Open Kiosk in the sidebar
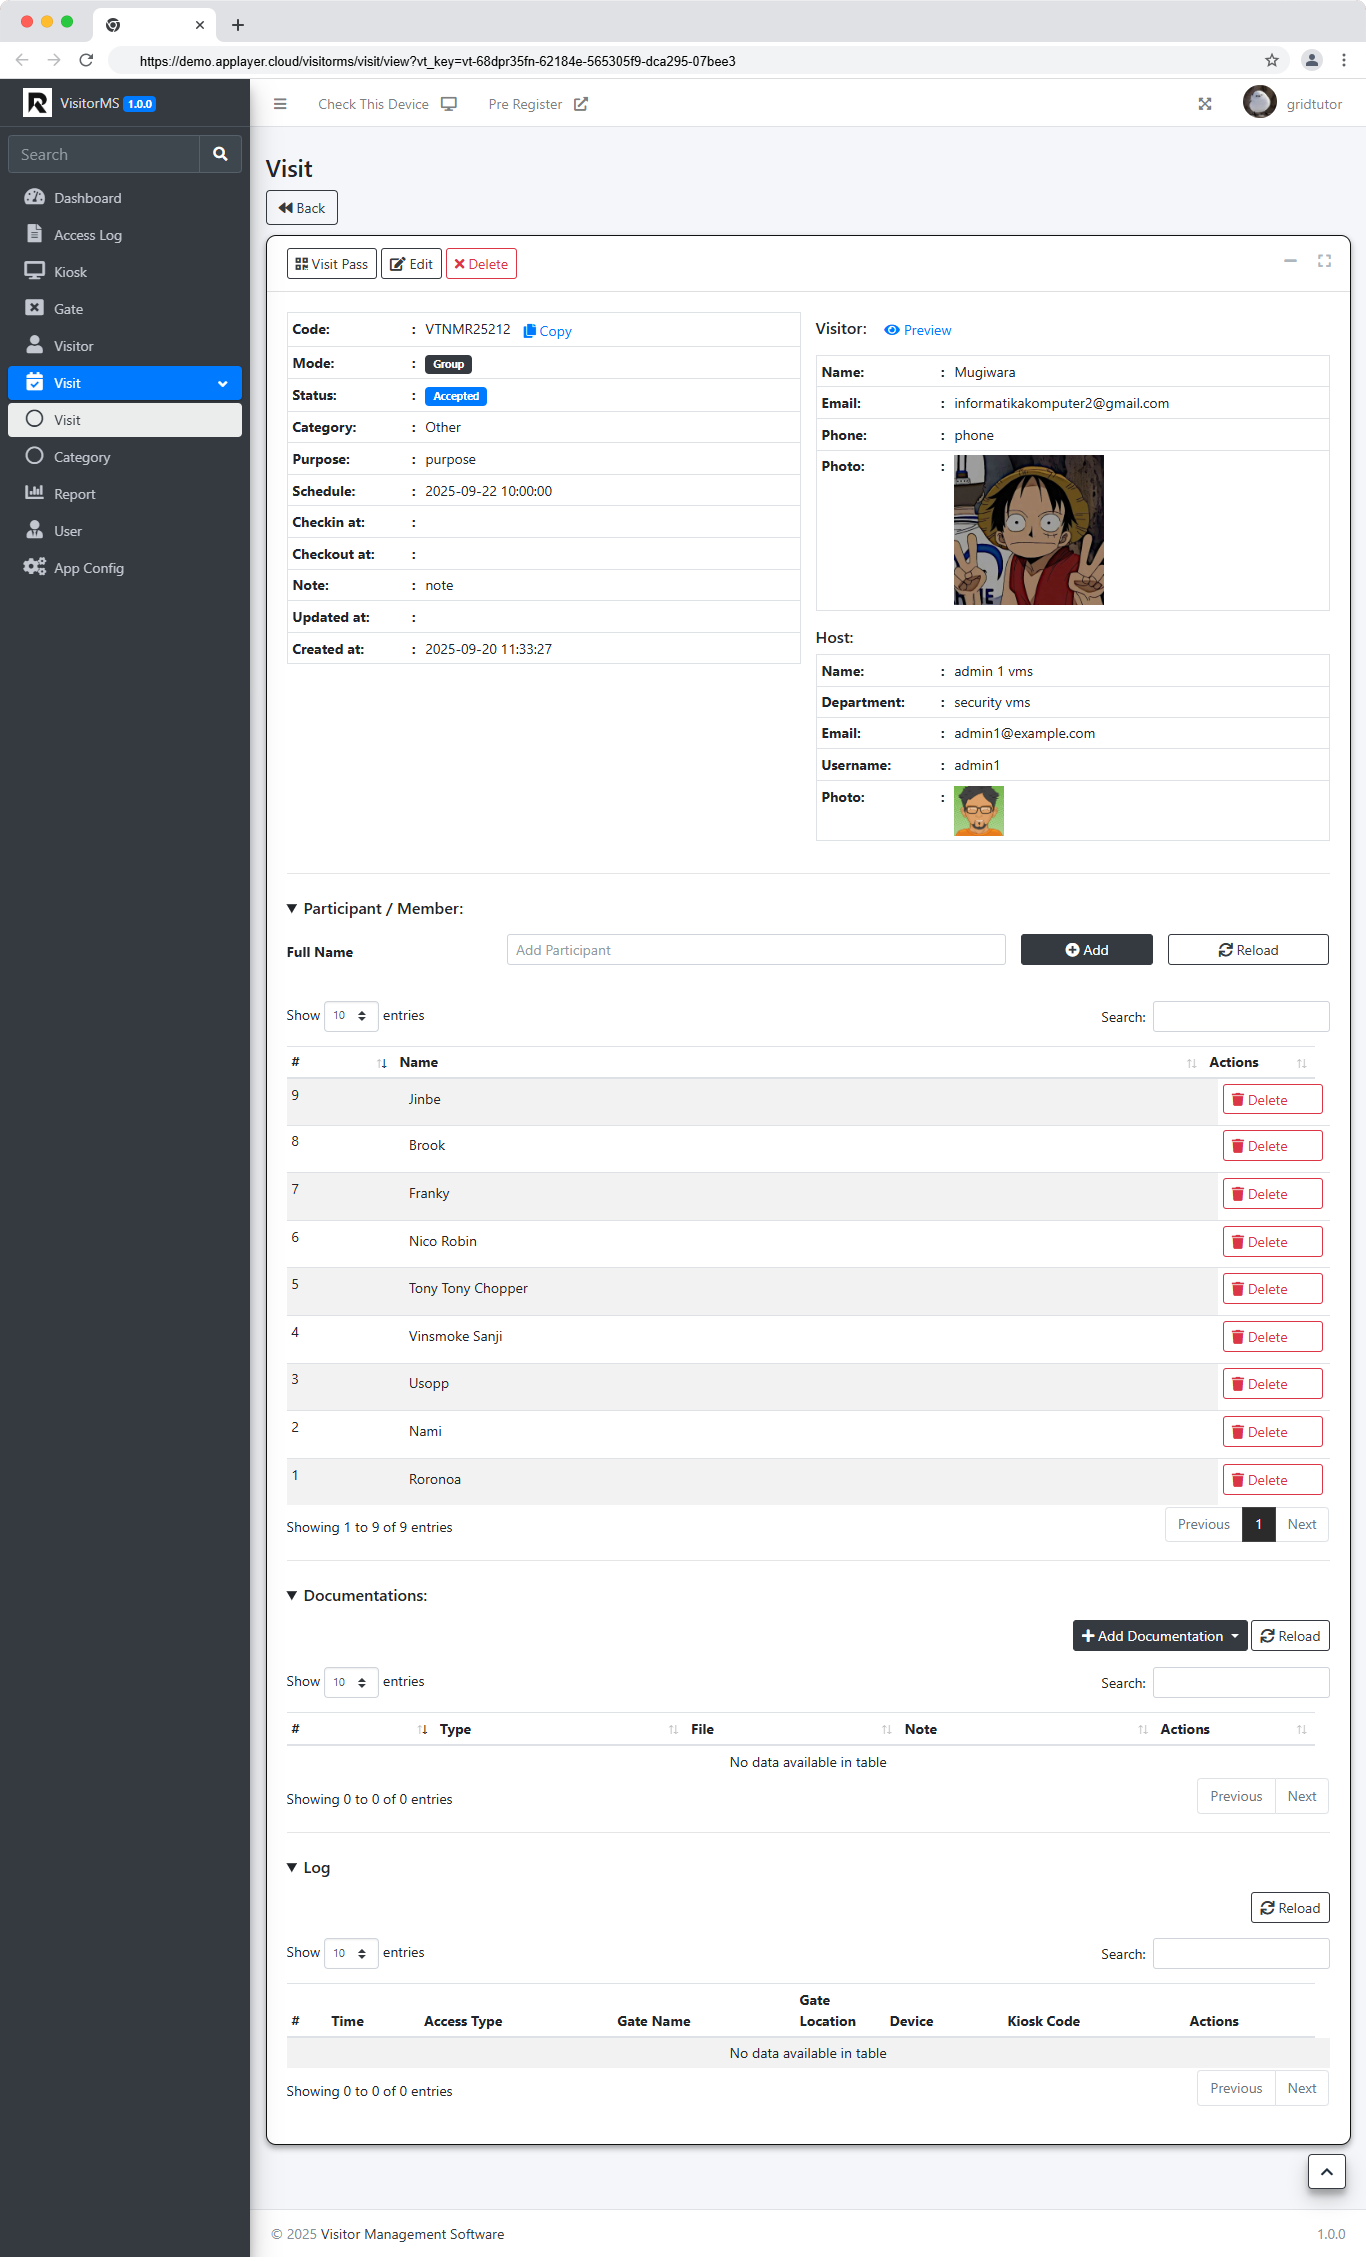Screen dimensions: 1366x2261 (125, 272)
